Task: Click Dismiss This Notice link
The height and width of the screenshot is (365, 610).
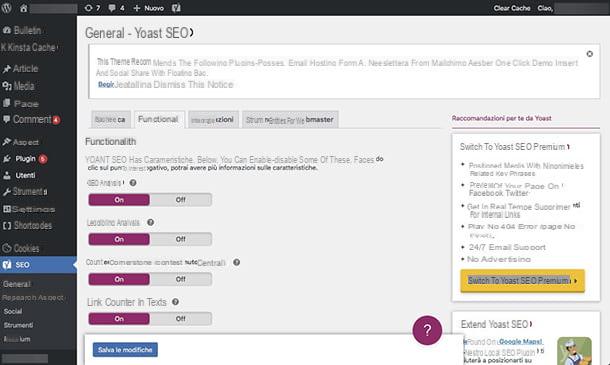Action: (193, 84)
